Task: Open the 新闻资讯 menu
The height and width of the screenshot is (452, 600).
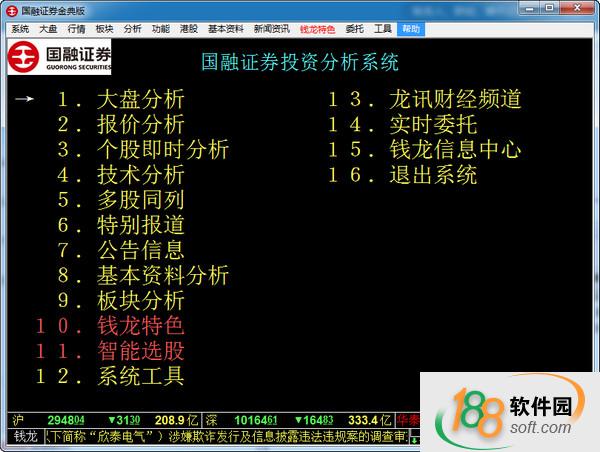Action: point(272,29)
